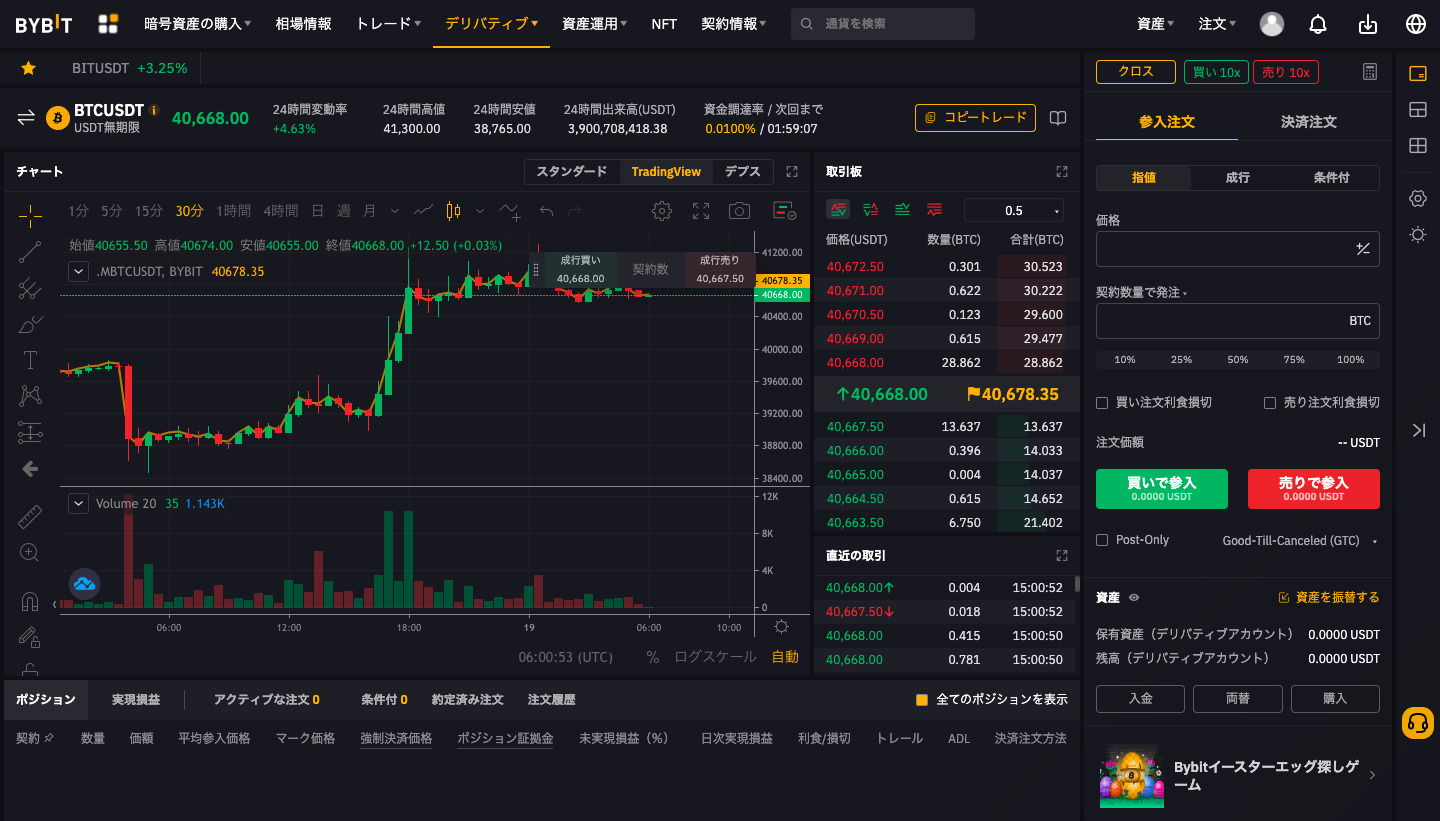Enter chart fullscreen mode icon
The width and height of the screenshot is (1440, 821).
coord(701,211)
